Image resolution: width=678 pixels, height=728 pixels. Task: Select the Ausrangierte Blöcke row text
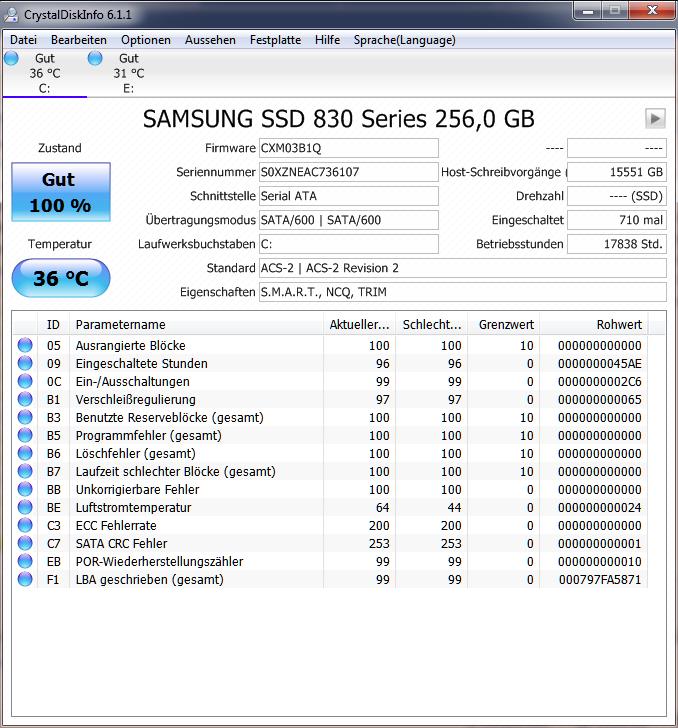pos(130,345)
